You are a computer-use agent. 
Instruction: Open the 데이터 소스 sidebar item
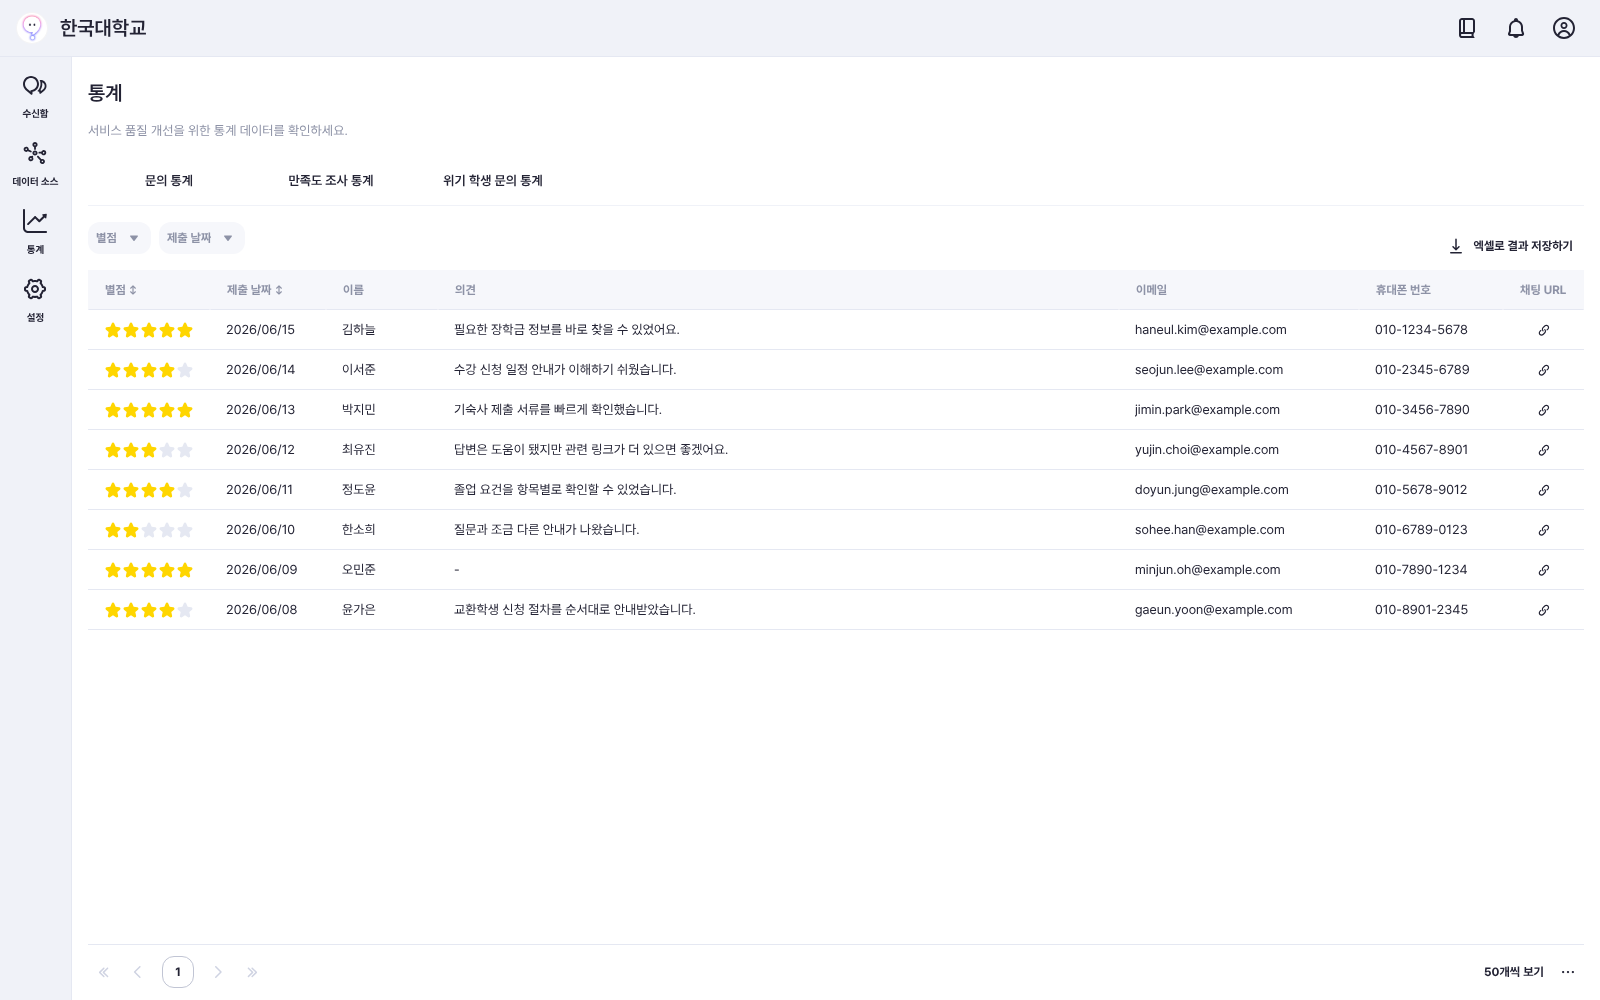tap(35, 164)
